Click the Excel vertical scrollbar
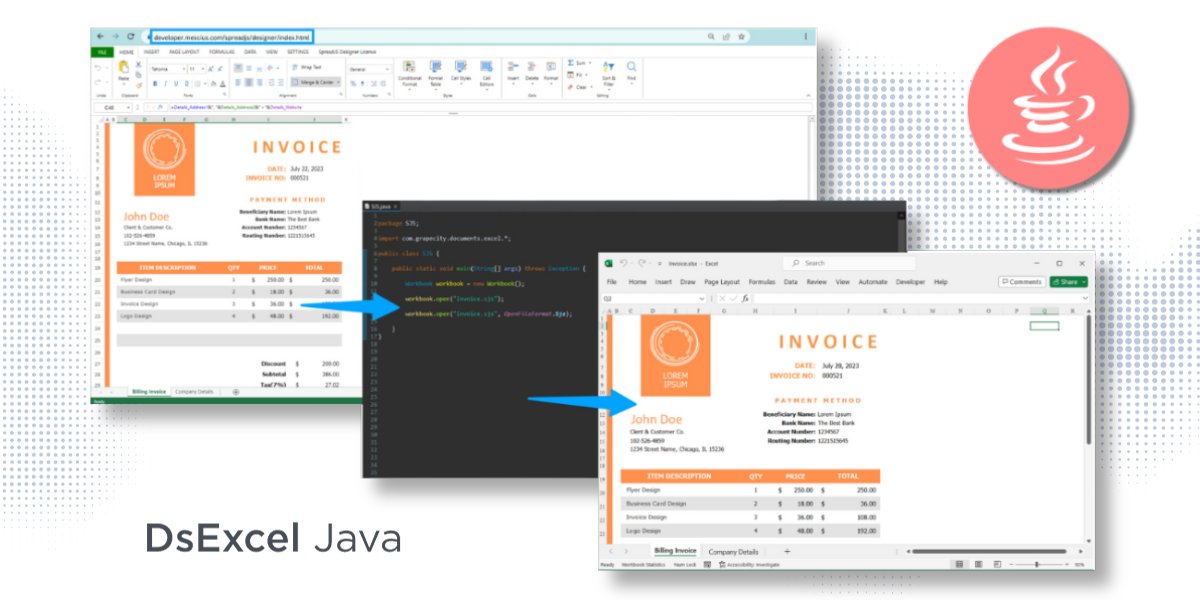 point(1089,380)
